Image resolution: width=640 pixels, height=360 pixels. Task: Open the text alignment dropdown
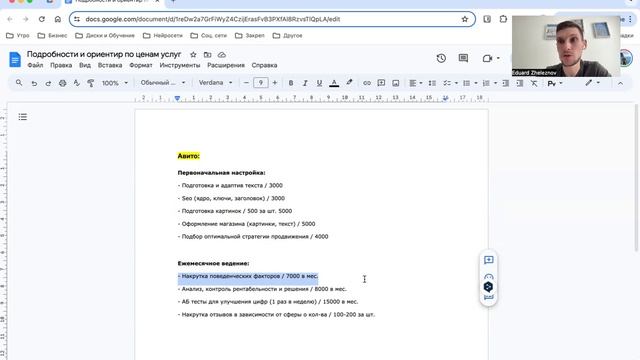416,83
